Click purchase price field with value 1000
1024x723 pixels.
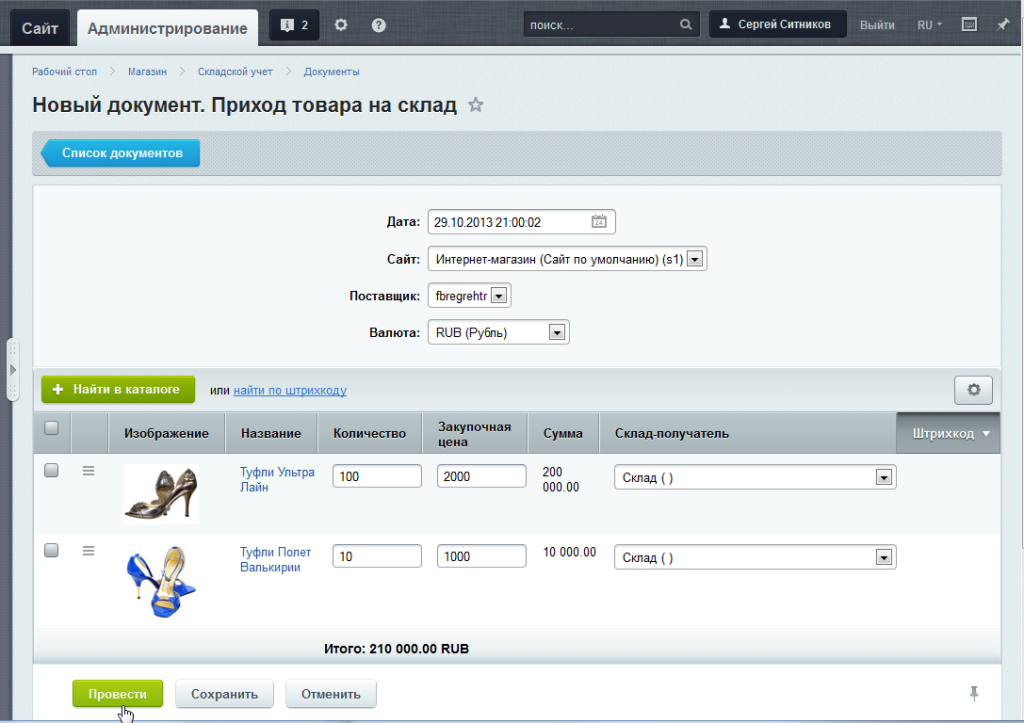pos(481,556)
